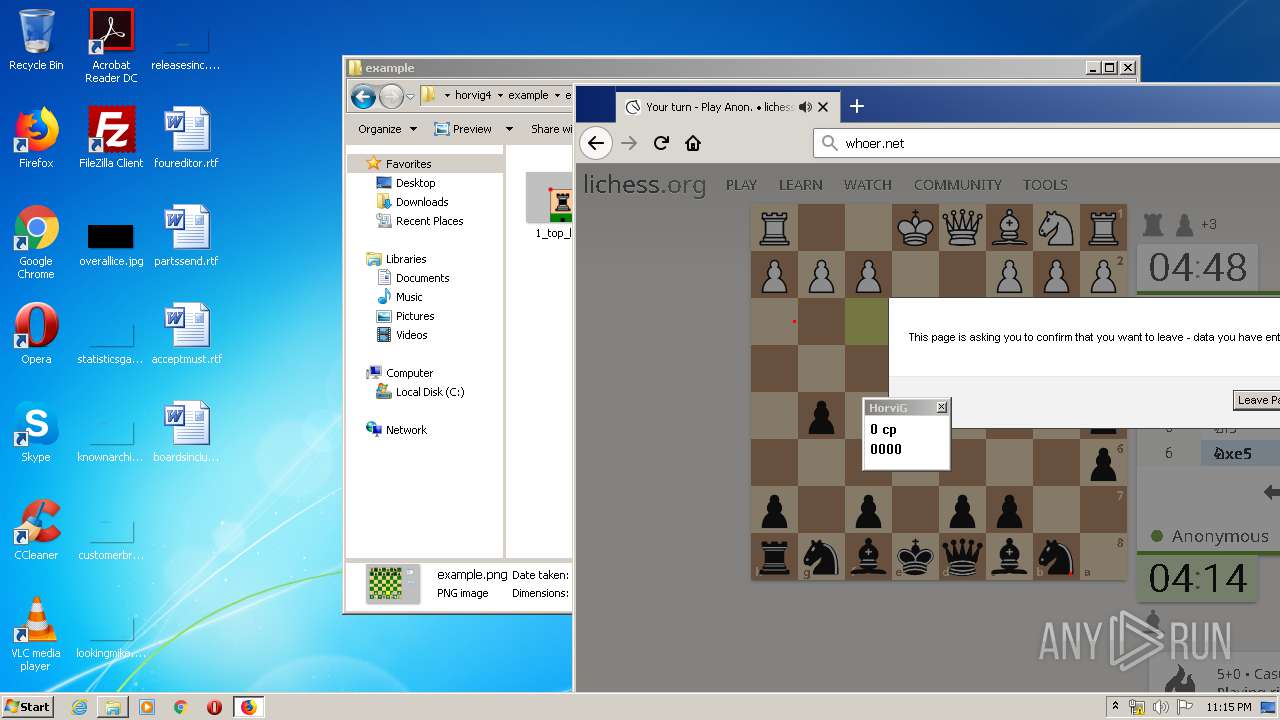1280x720 pixels.
Task: Expand the Preview options dropdown arrow
Action: pyautogui.click(x=509, y=128)
